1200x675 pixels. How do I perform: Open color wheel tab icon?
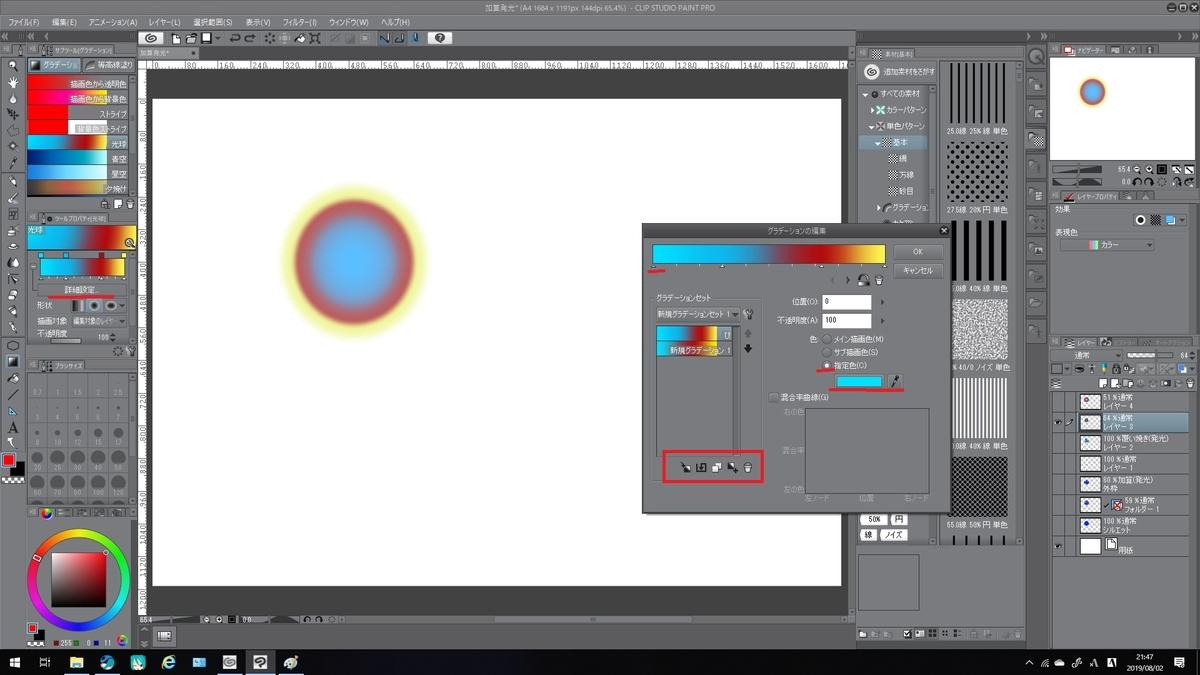pyautogui.click(x=46, y=514)
